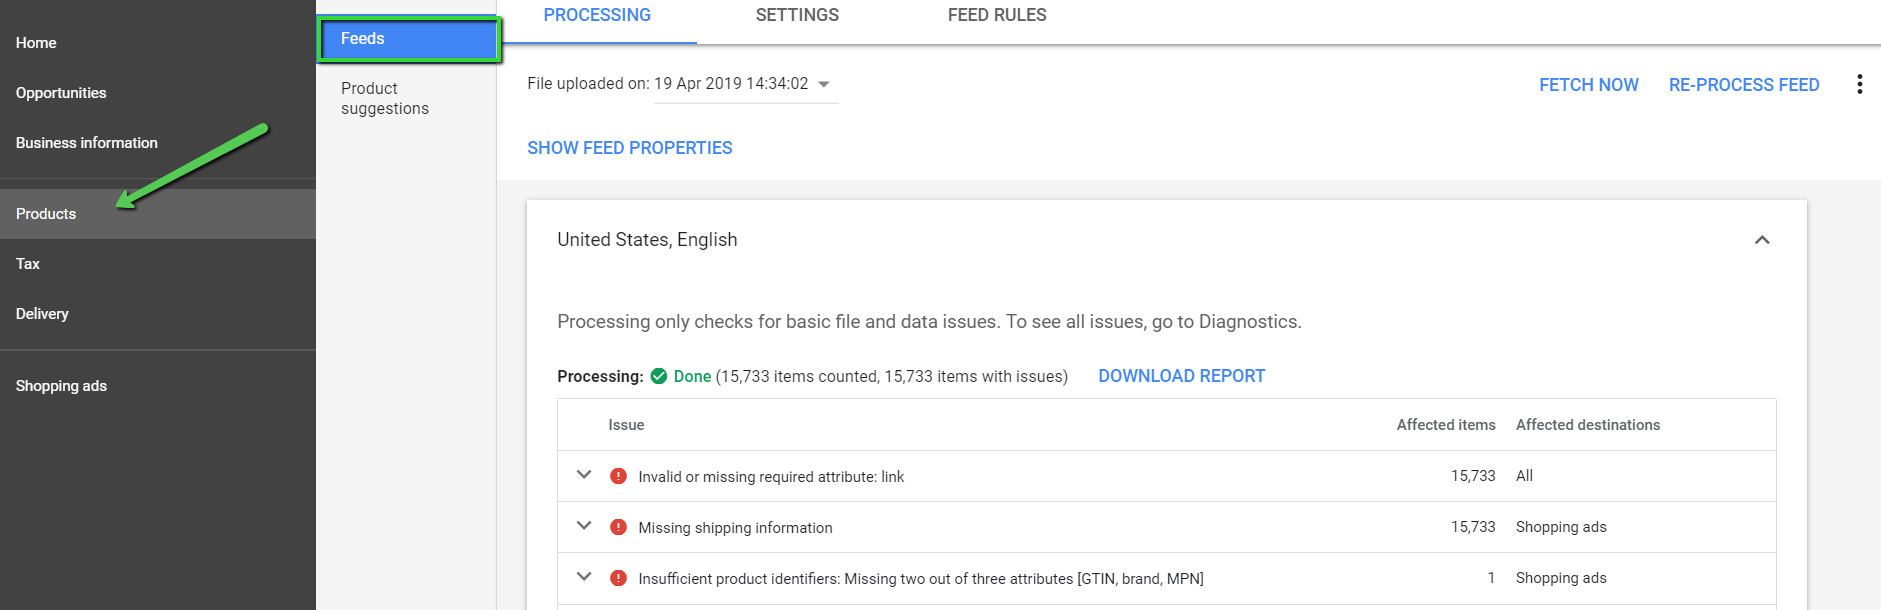Click 'Shopping ads' destination in the missing shipping row
Viewport: 1881px width, 610px height.
[x=1561, y=527]
